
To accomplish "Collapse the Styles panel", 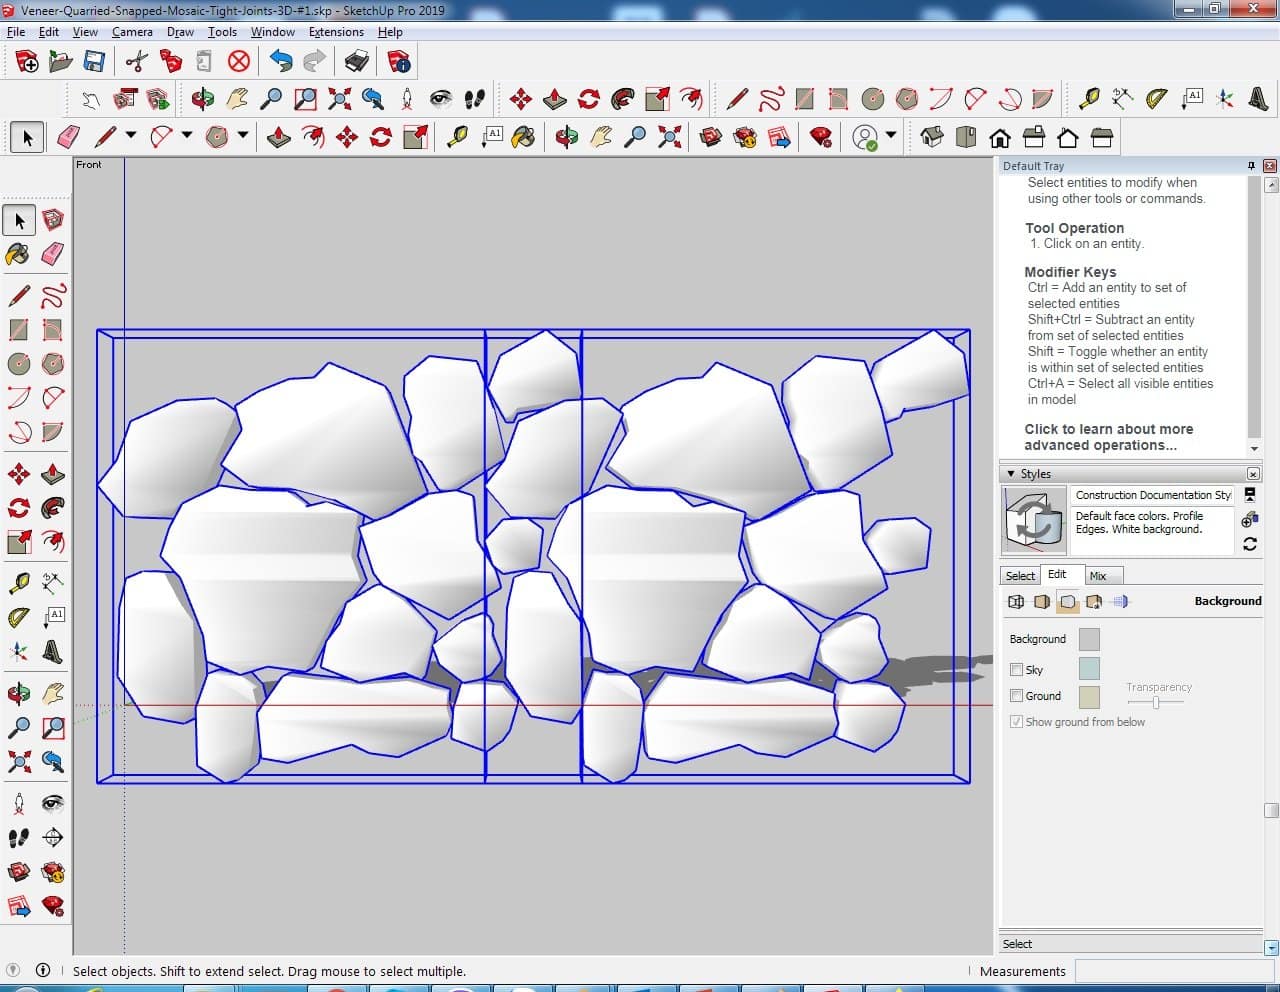I will tap(1011, 474).
